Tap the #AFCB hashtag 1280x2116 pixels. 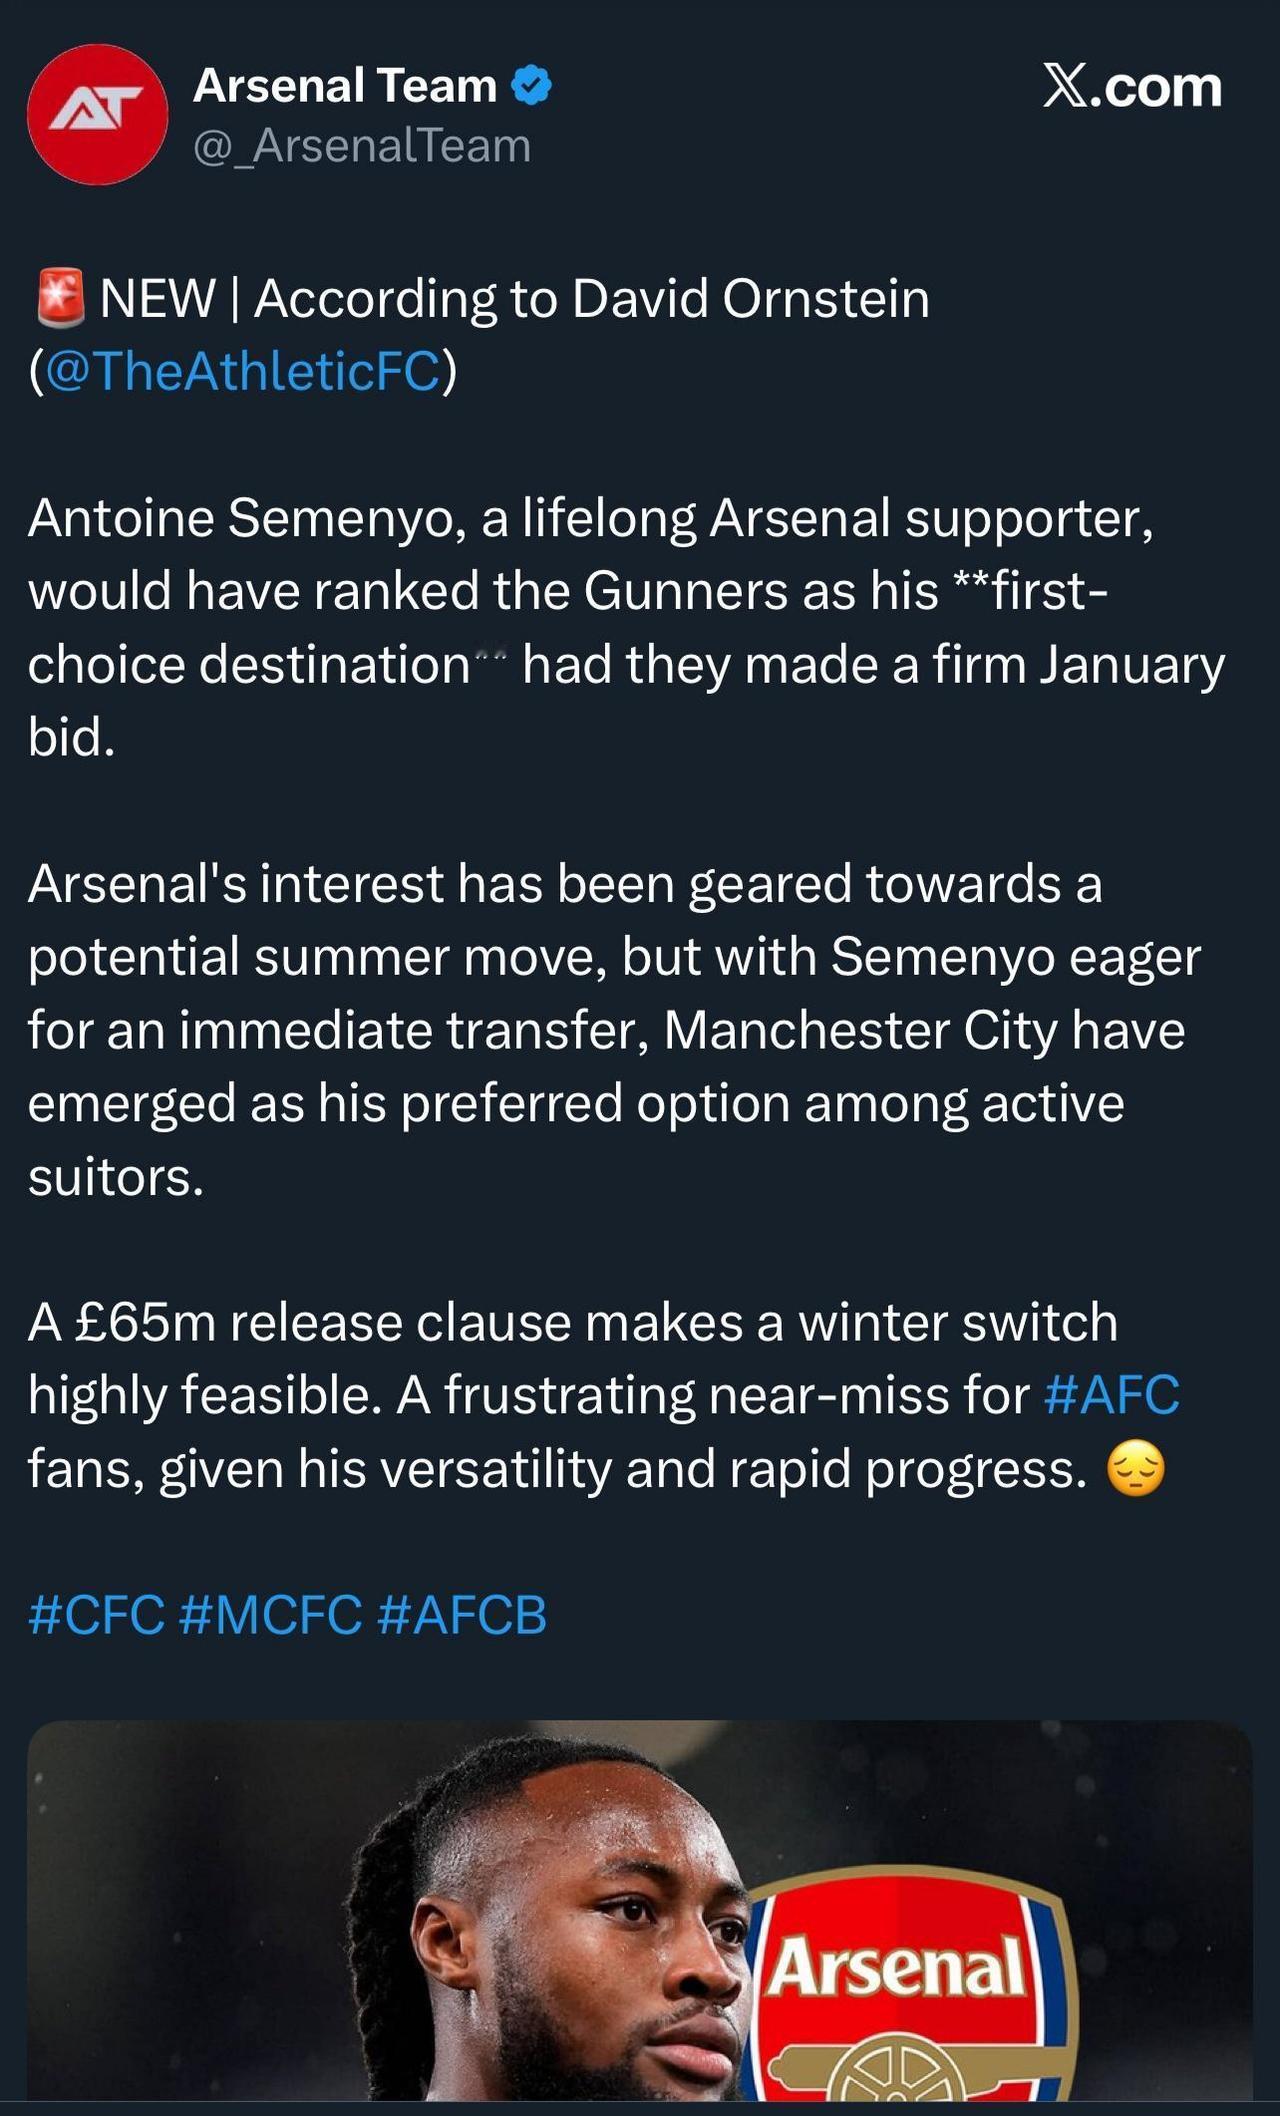click(463, 1615)
